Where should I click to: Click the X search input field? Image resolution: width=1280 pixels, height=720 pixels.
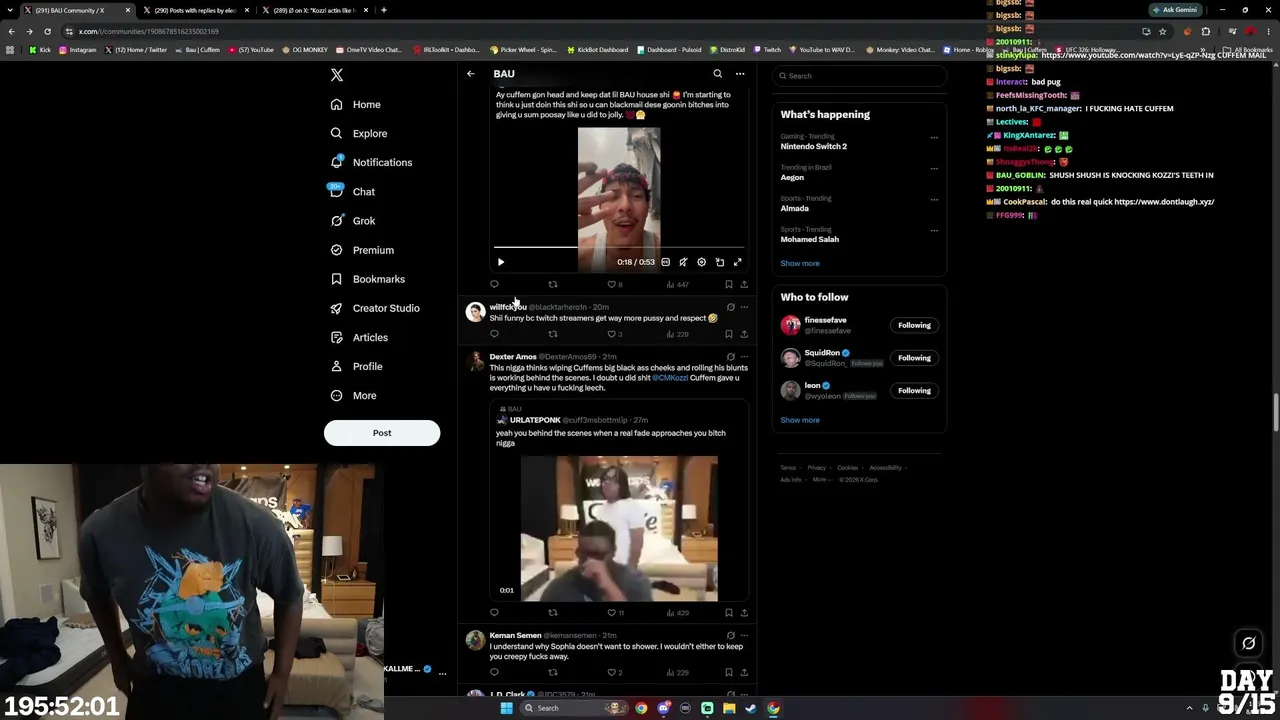(x=859, y=76)
